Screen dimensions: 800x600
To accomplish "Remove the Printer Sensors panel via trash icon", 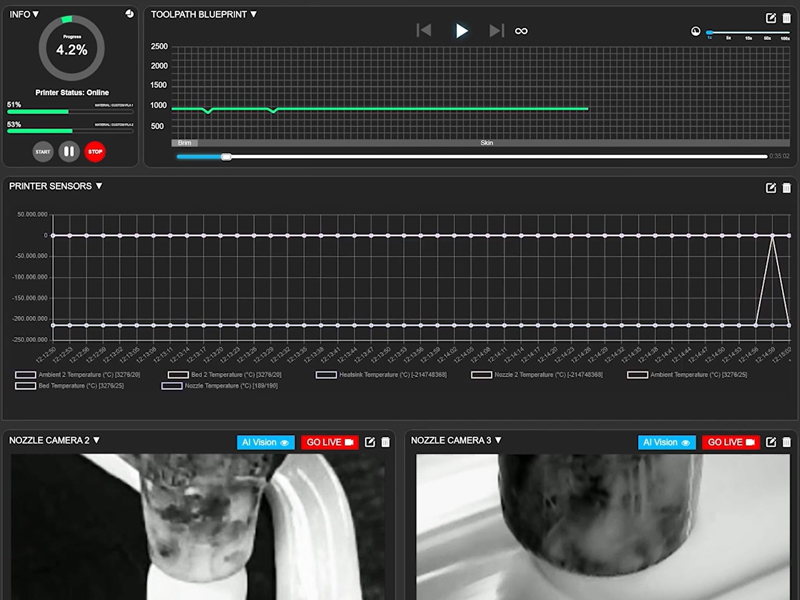I will pyautogui.click(x=786, y=188).
